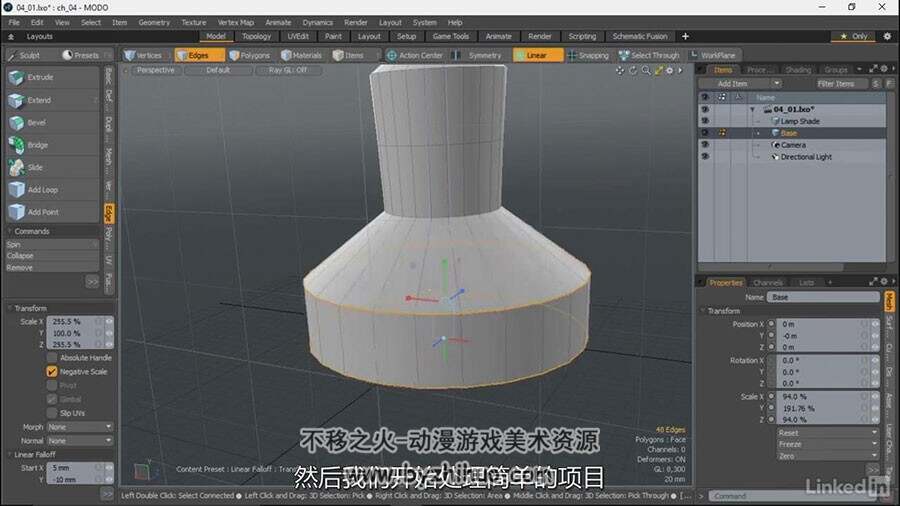This screenshot has width=900, height=506.
Task: Click the item Name field containing Base
Action: point(824,297)
